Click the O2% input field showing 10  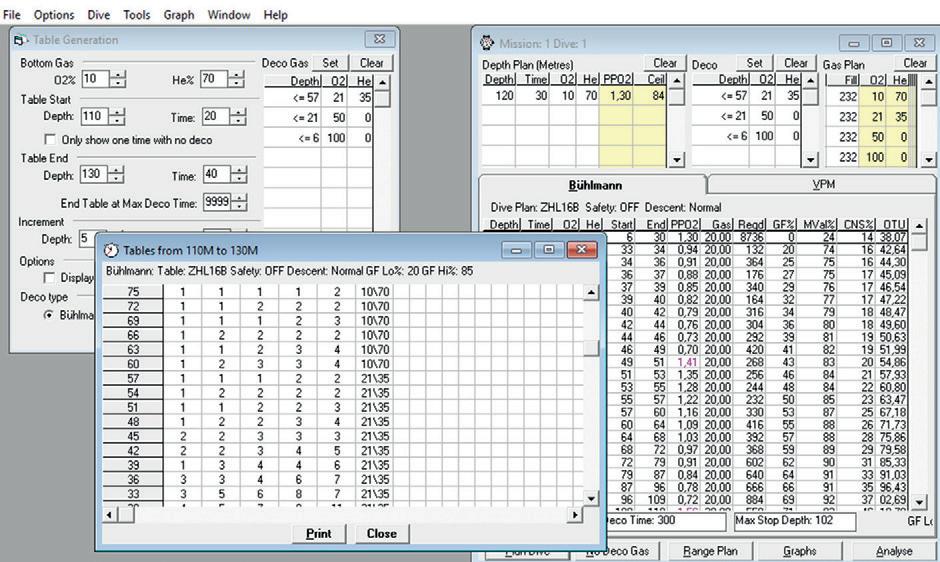(95, 79)
